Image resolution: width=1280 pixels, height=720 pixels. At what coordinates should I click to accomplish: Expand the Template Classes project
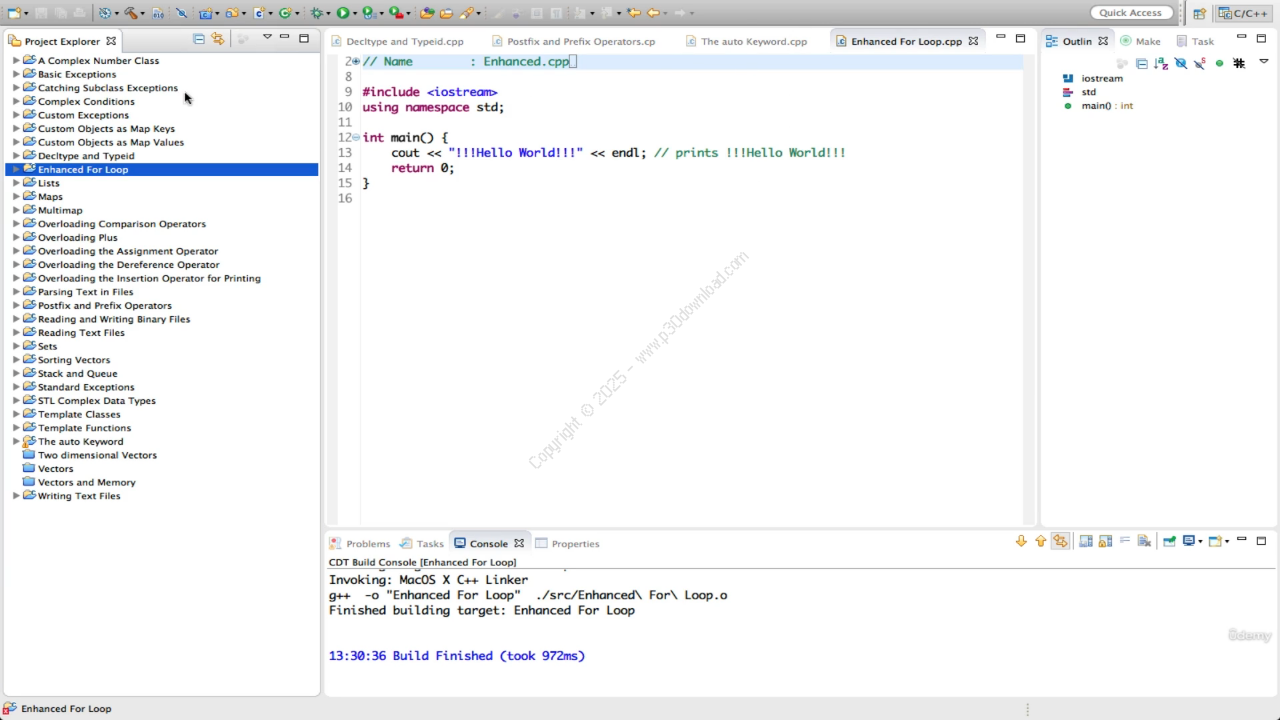tap(16, 414)
